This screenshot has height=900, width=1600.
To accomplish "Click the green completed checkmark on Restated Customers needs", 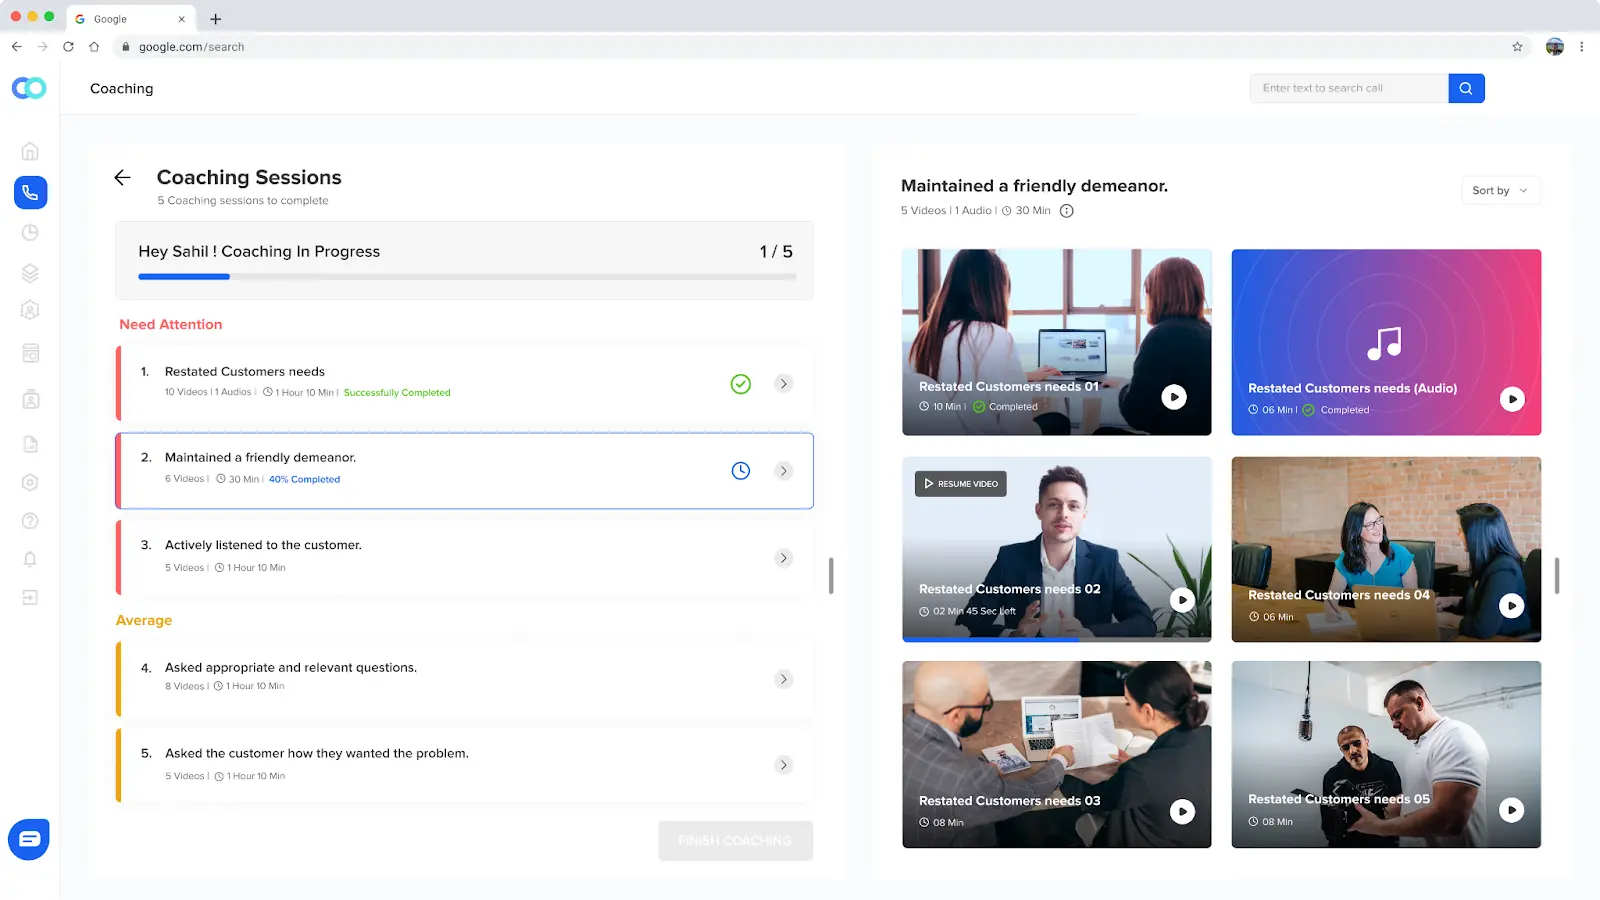I will 741,383.
